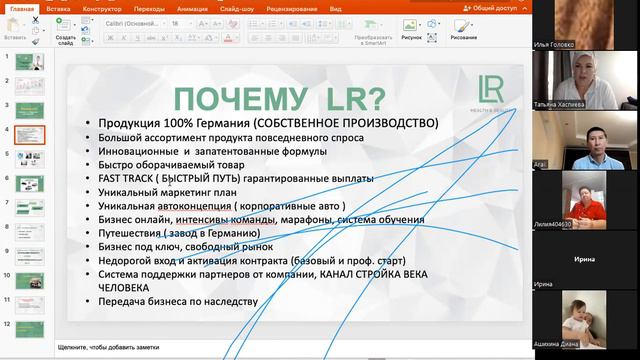Screen dimensions: 640x360
Task: Toggle Underline (Ч) formatting
Action: click(x=138, y=38)
